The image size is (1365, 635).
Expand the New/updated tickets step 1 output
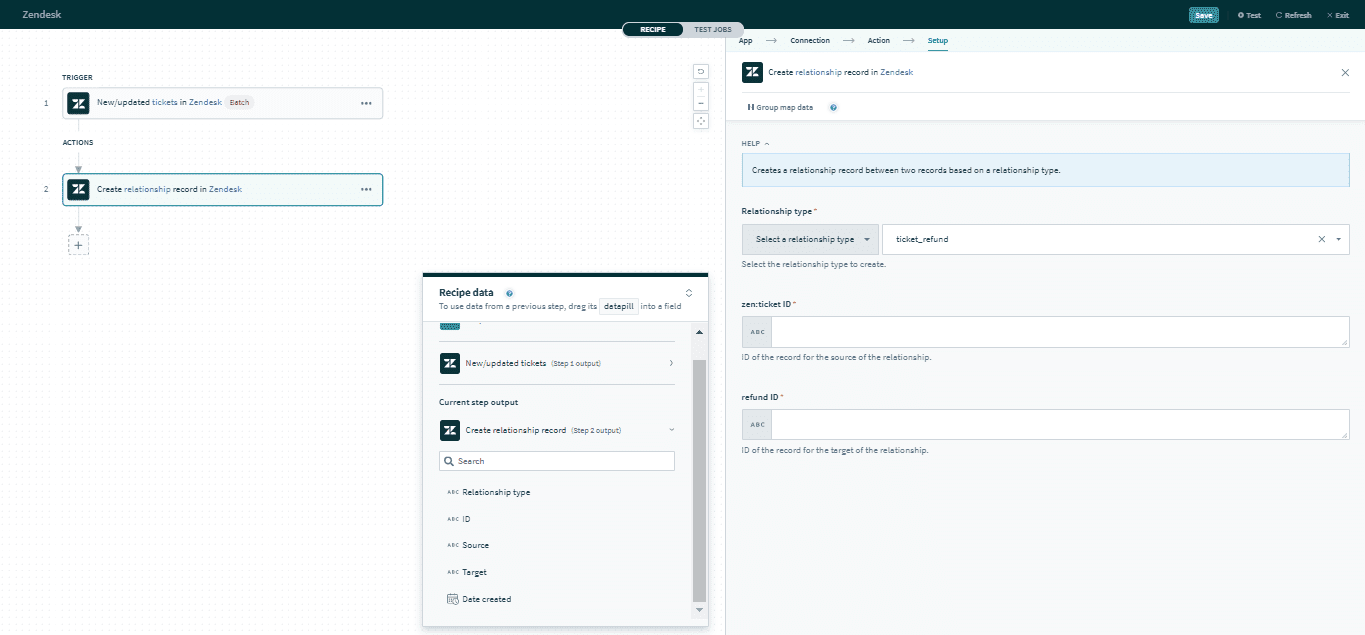click(x=672, y=363)
